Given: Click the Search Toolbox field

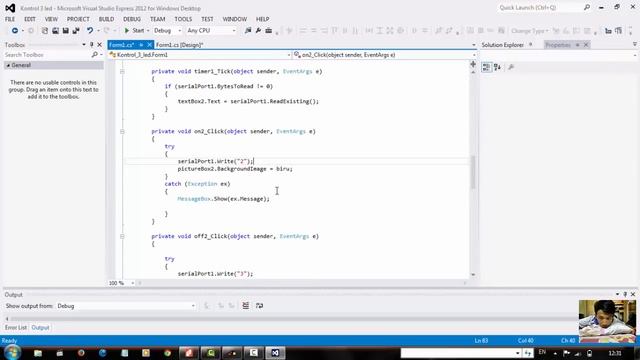Looking at the screenshot, I should click(x=48, y=55).
